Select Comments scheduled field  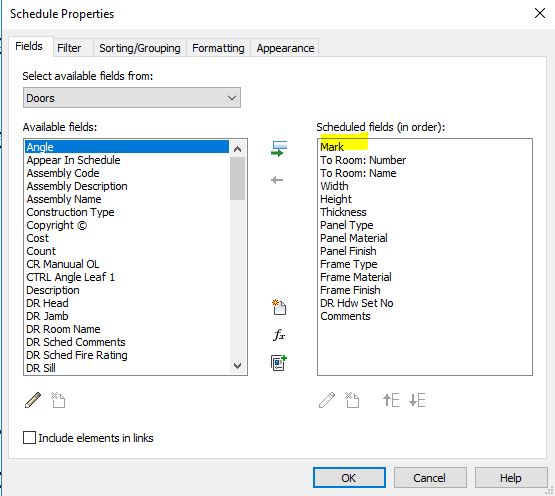(x=425, y=316)
